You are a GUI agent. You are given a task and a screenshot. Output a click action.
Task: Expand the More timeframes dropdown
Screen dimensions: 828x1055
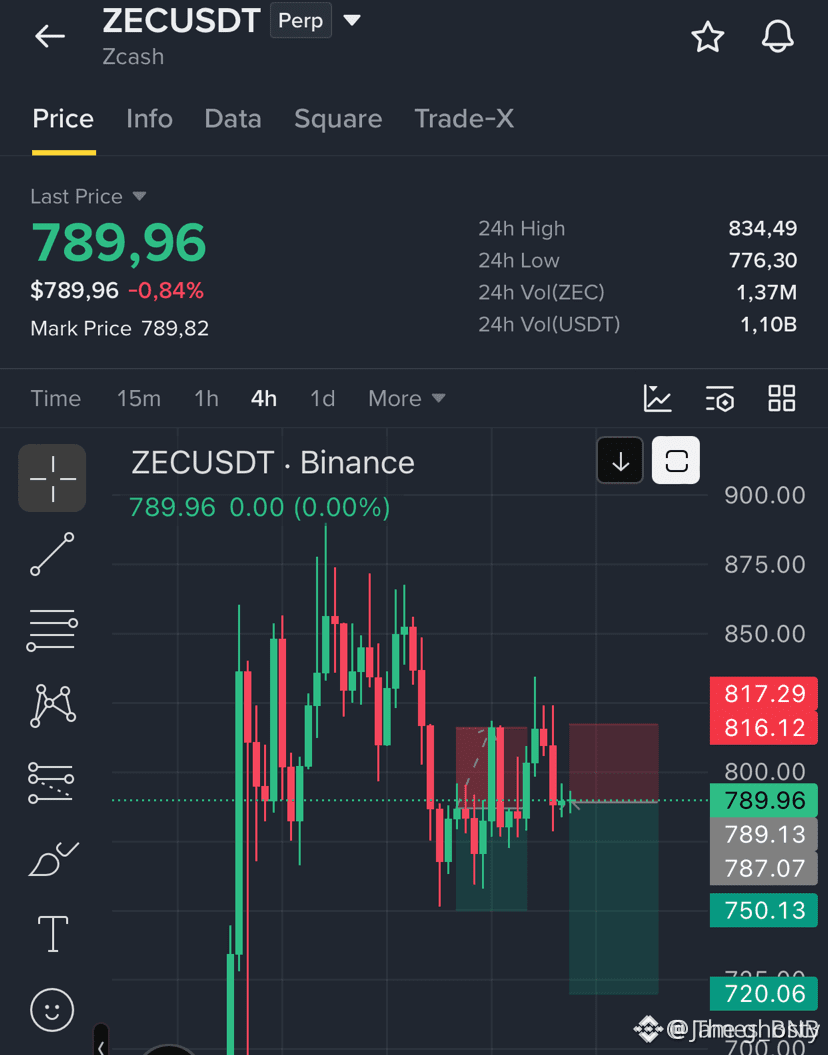pos(406,398)
